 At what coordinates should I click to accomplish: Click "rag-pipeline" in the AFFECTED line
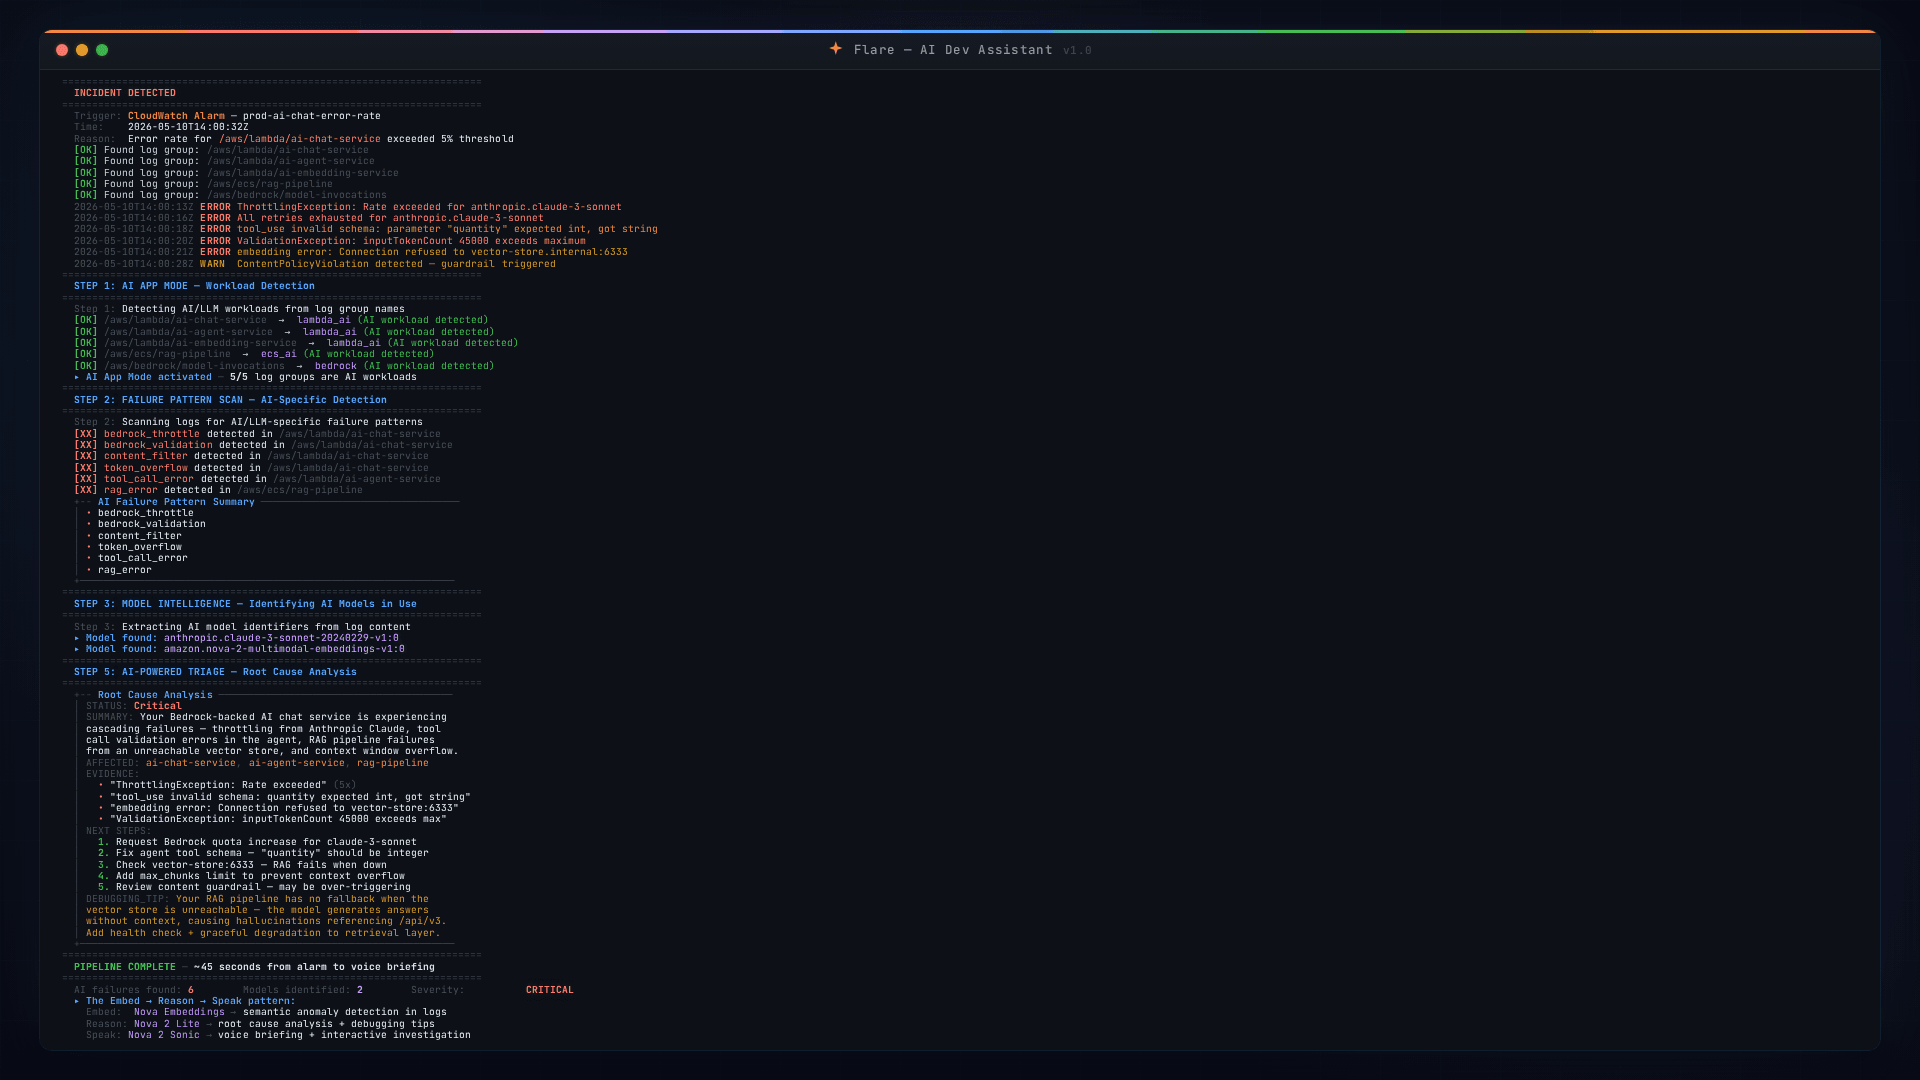coord(393,763)
